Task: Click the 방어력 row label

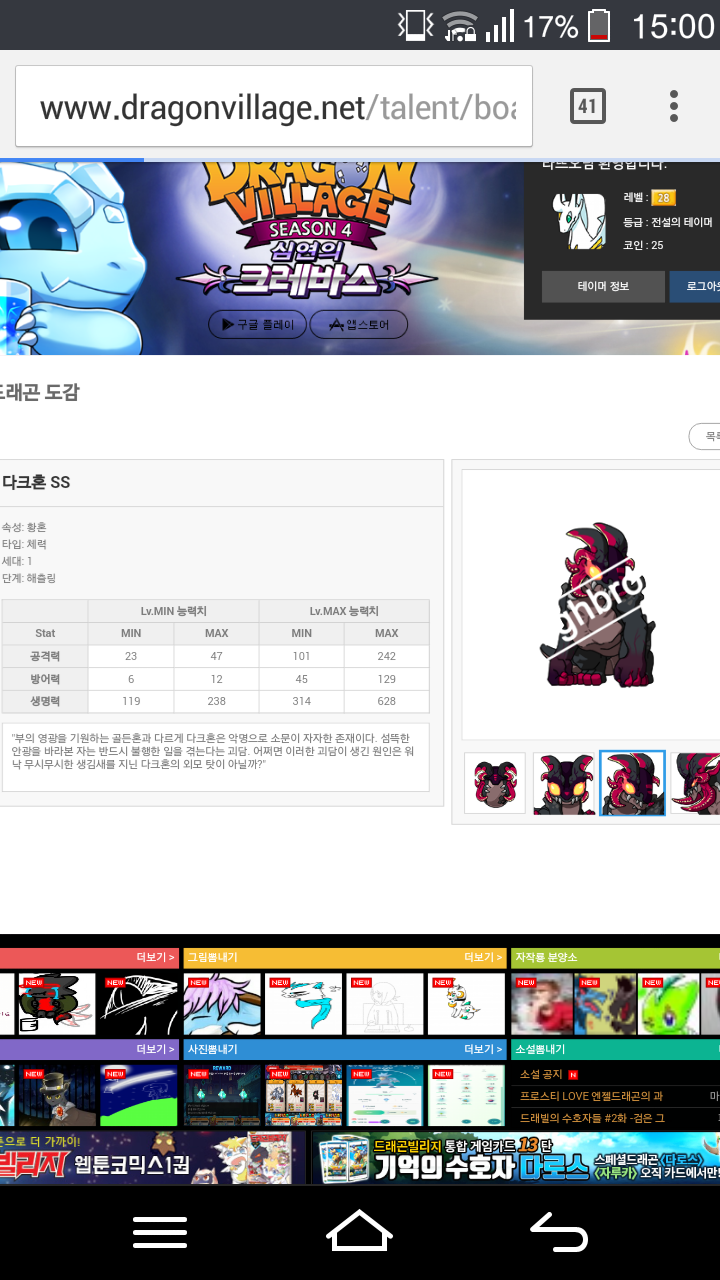Action: pos(45,679)
